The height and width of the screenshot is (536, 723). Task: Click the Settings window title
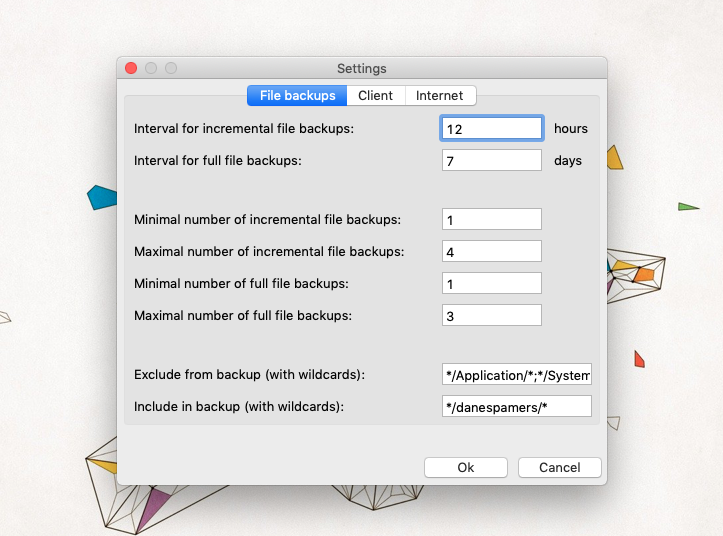click(x=362, y=69)
